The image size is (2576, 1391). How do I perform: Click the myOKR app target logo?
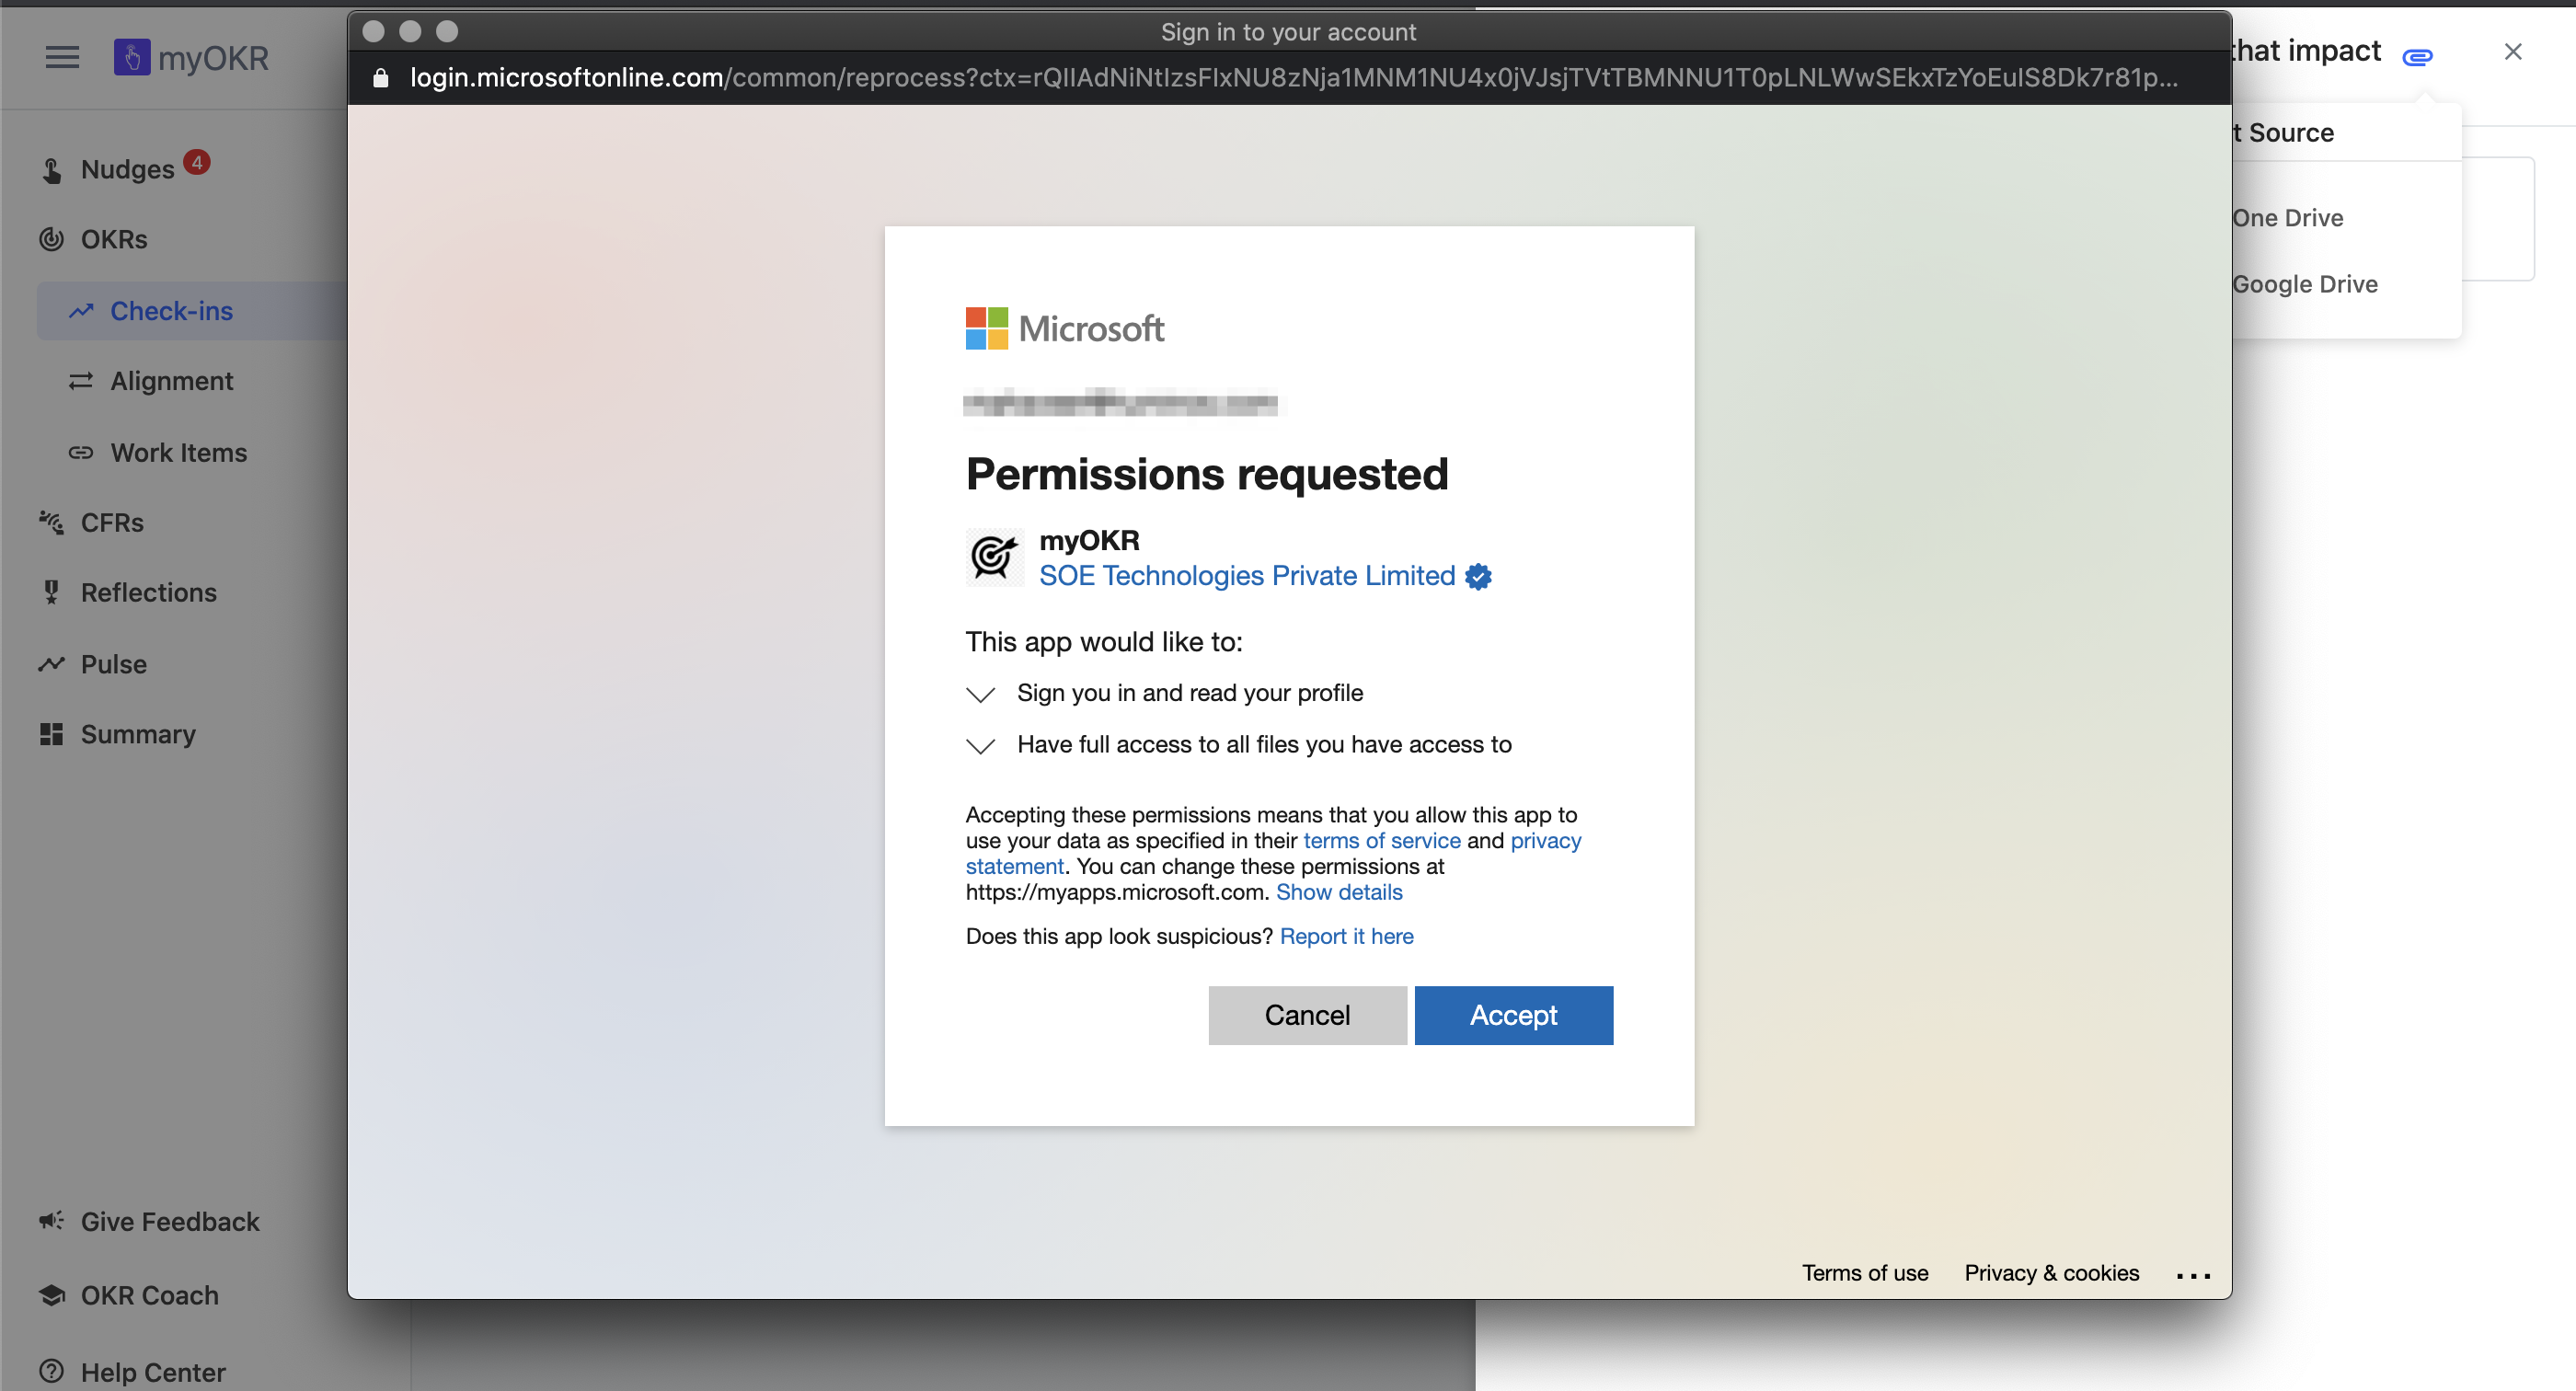click(993, 557)
